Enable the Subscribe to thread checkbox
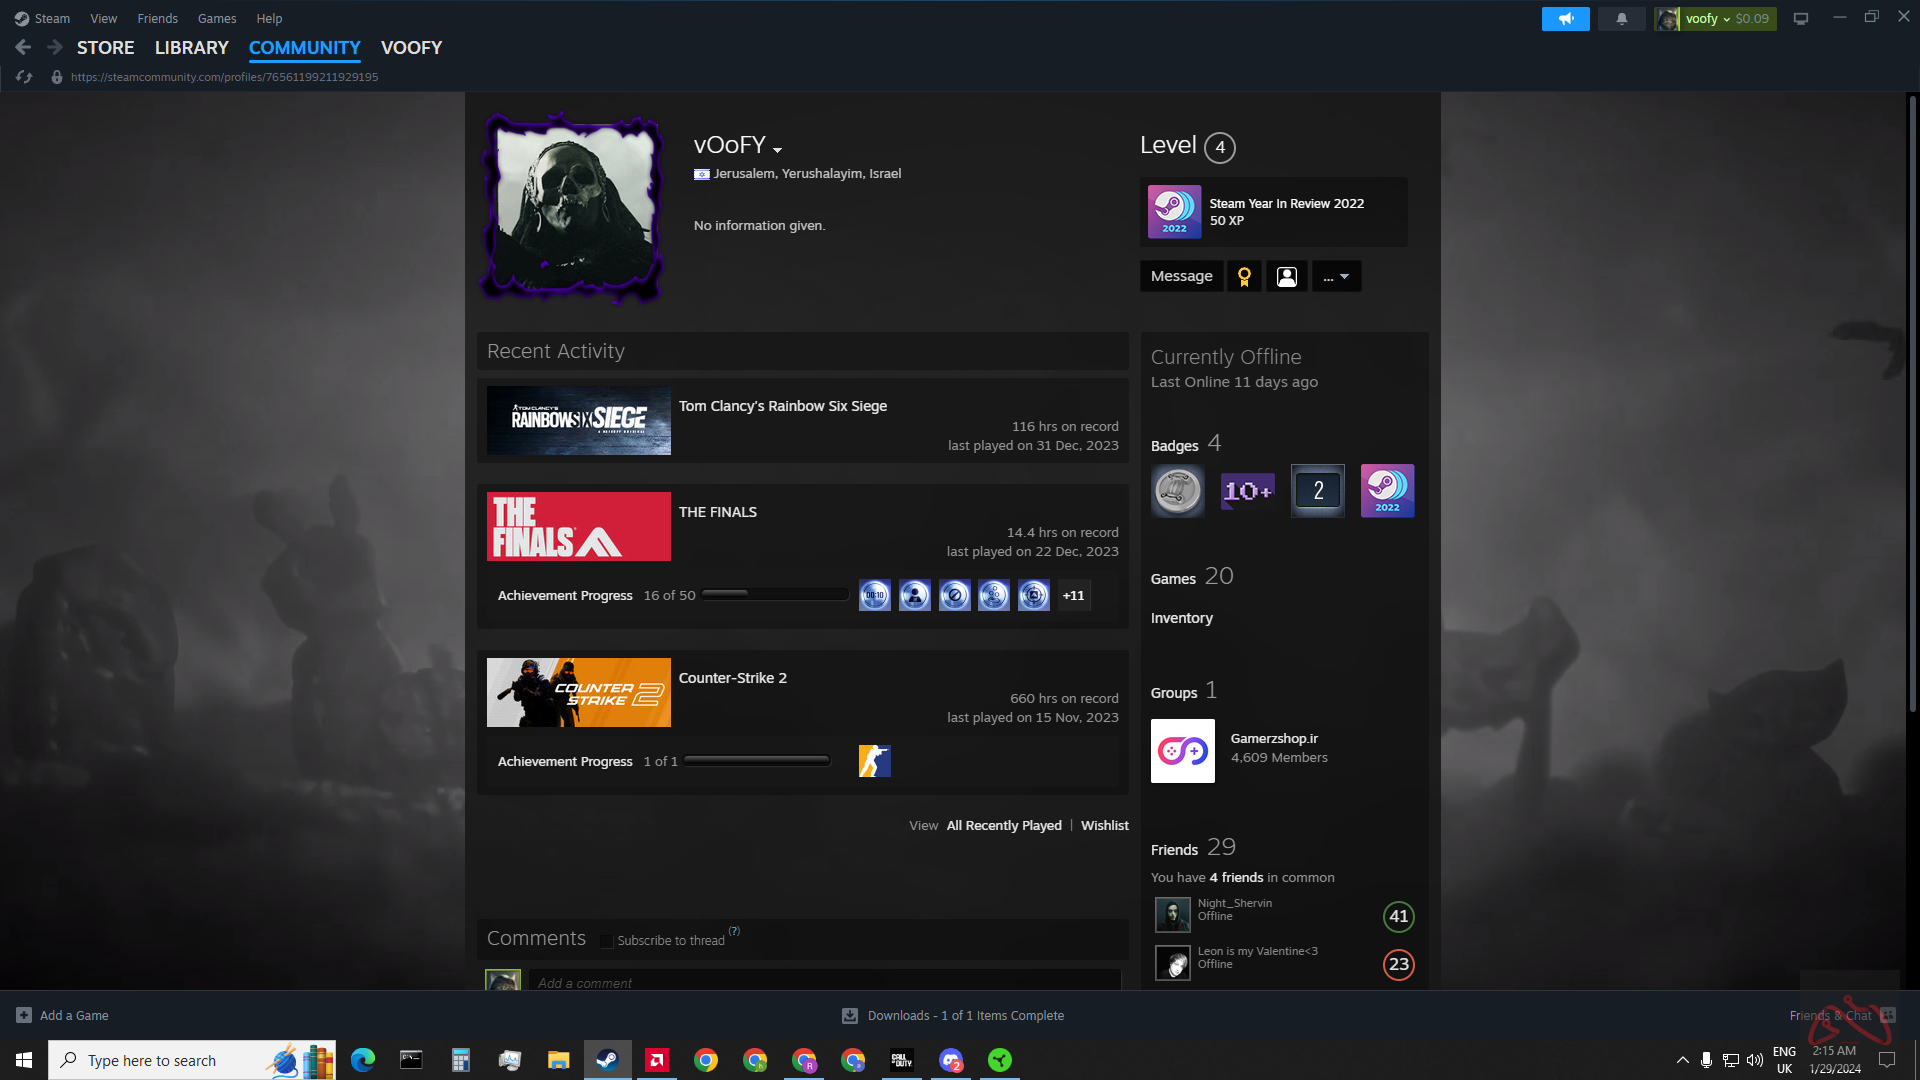 click(x=606, y=941)
